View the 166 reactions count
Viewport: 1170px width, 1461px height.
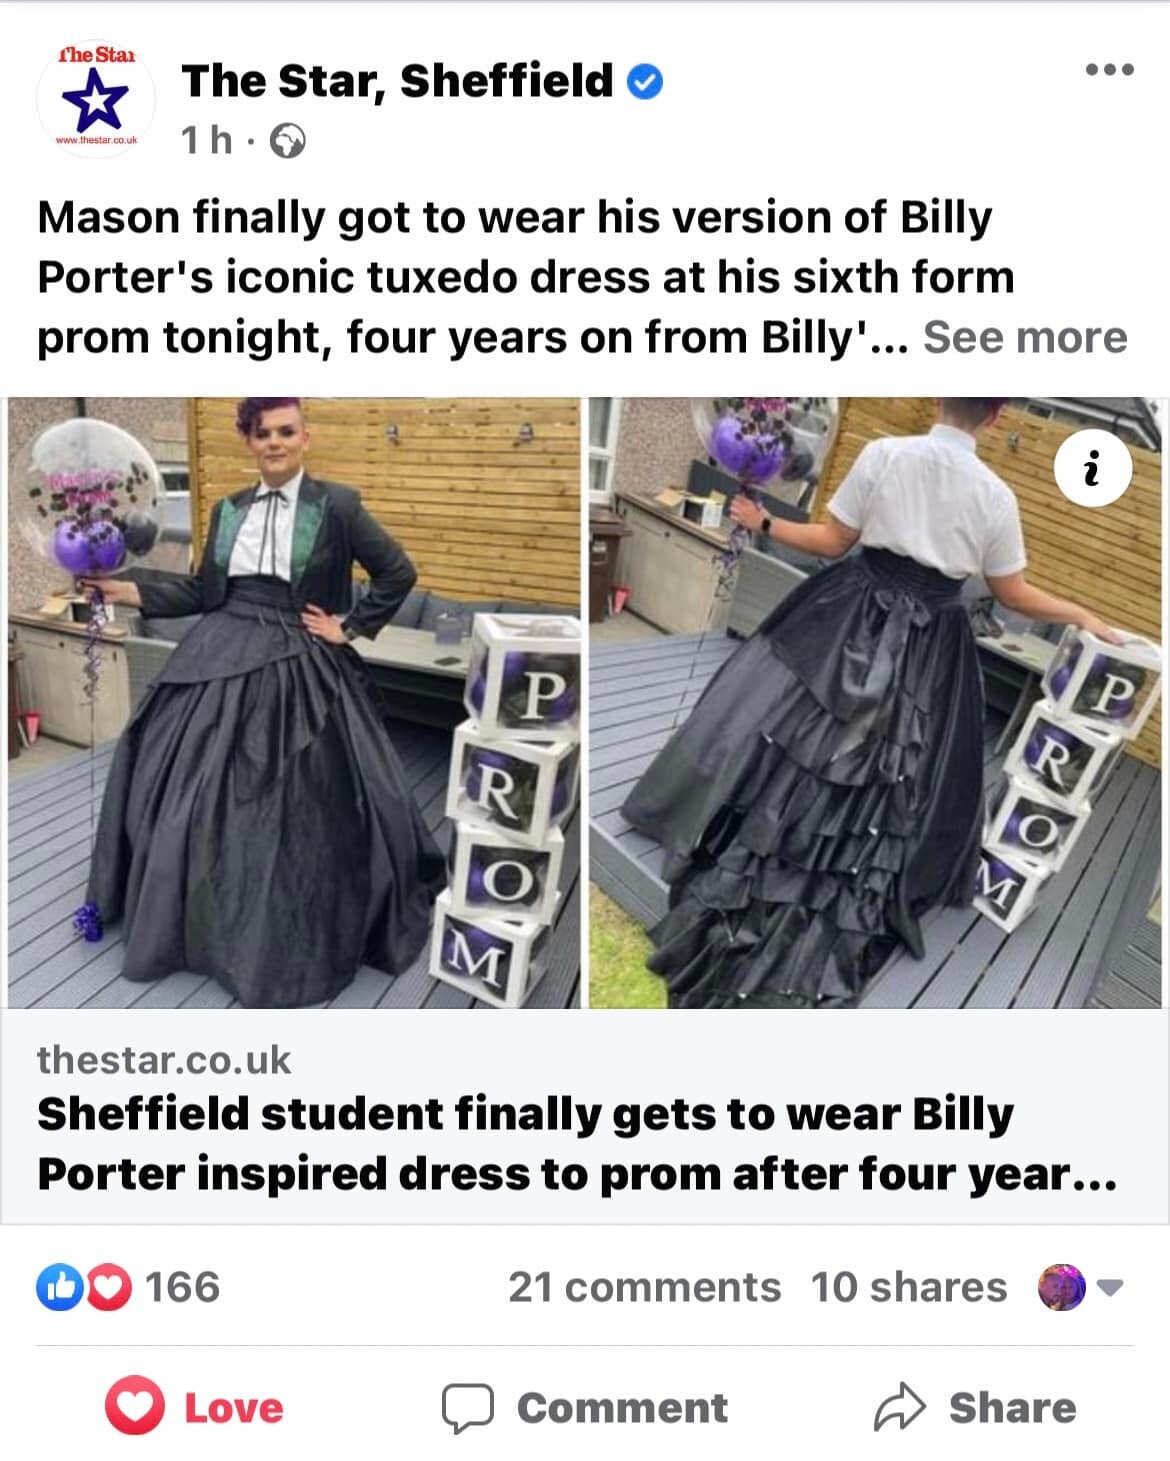pyautogui.click(x=182, y=1287)
